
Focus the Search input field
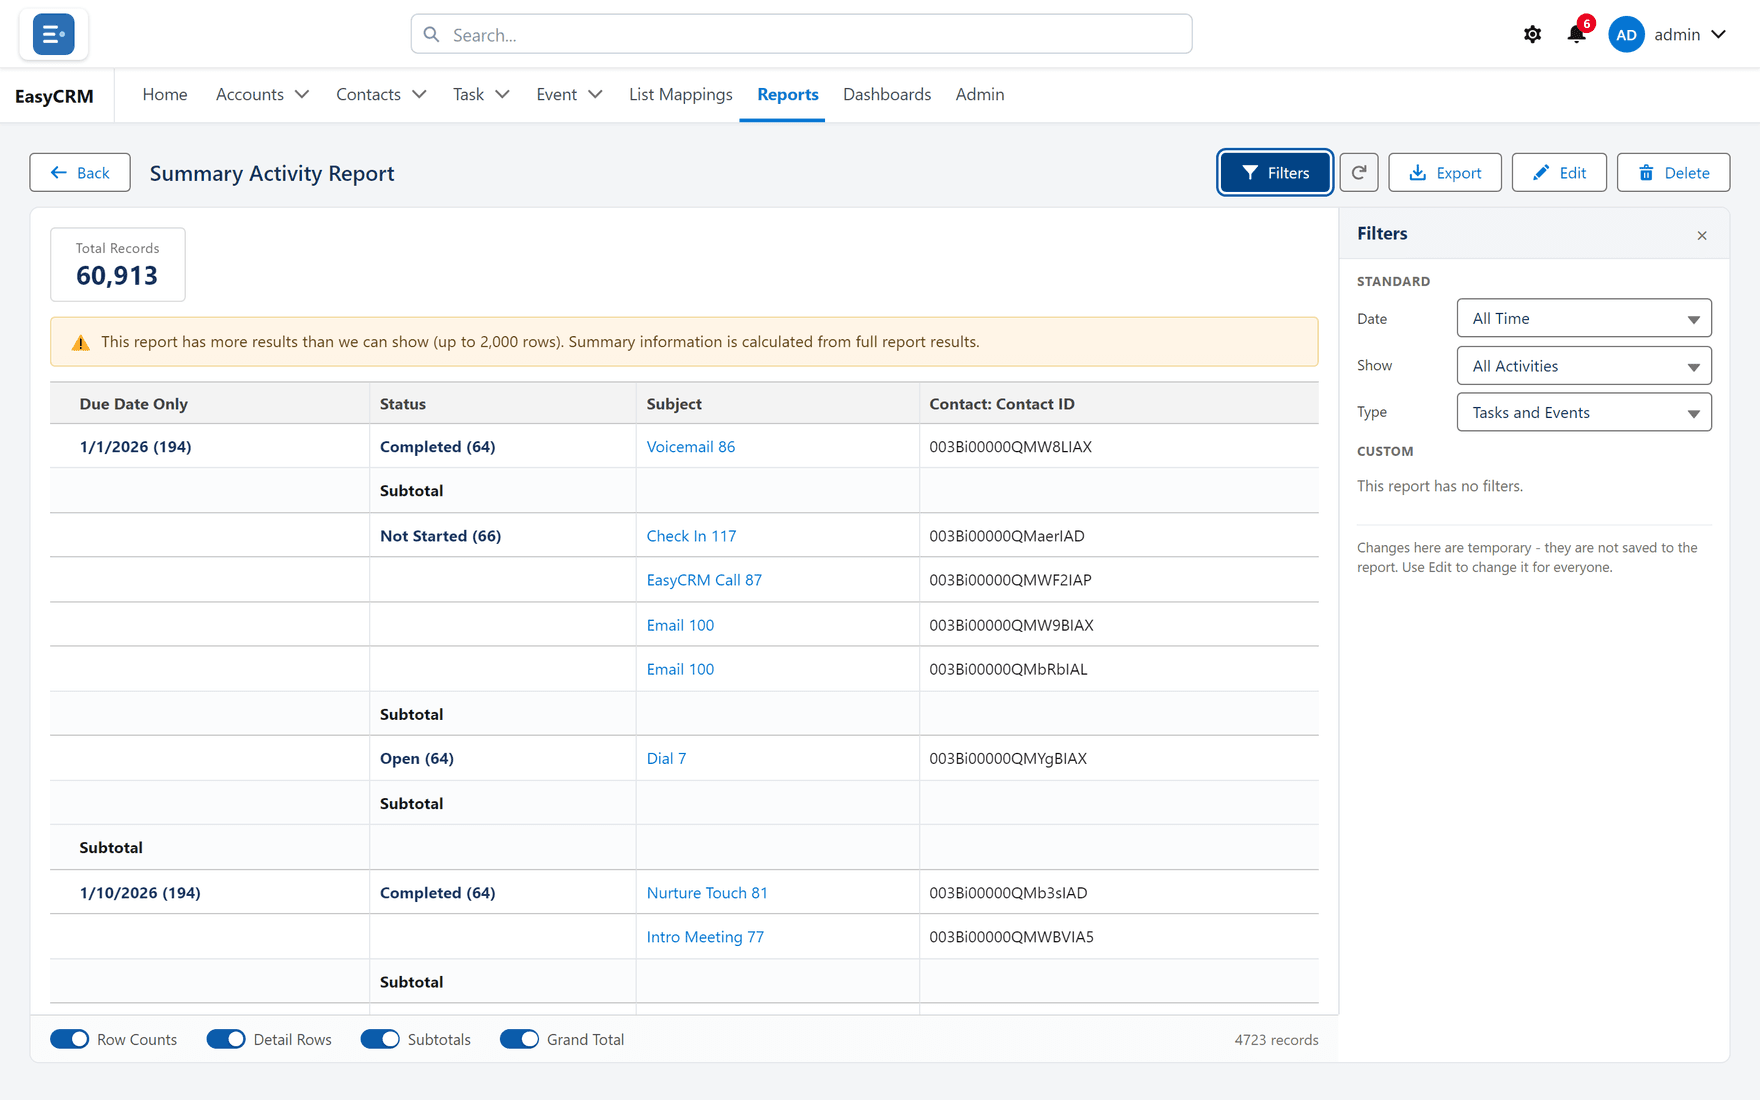tap(801, 34)
